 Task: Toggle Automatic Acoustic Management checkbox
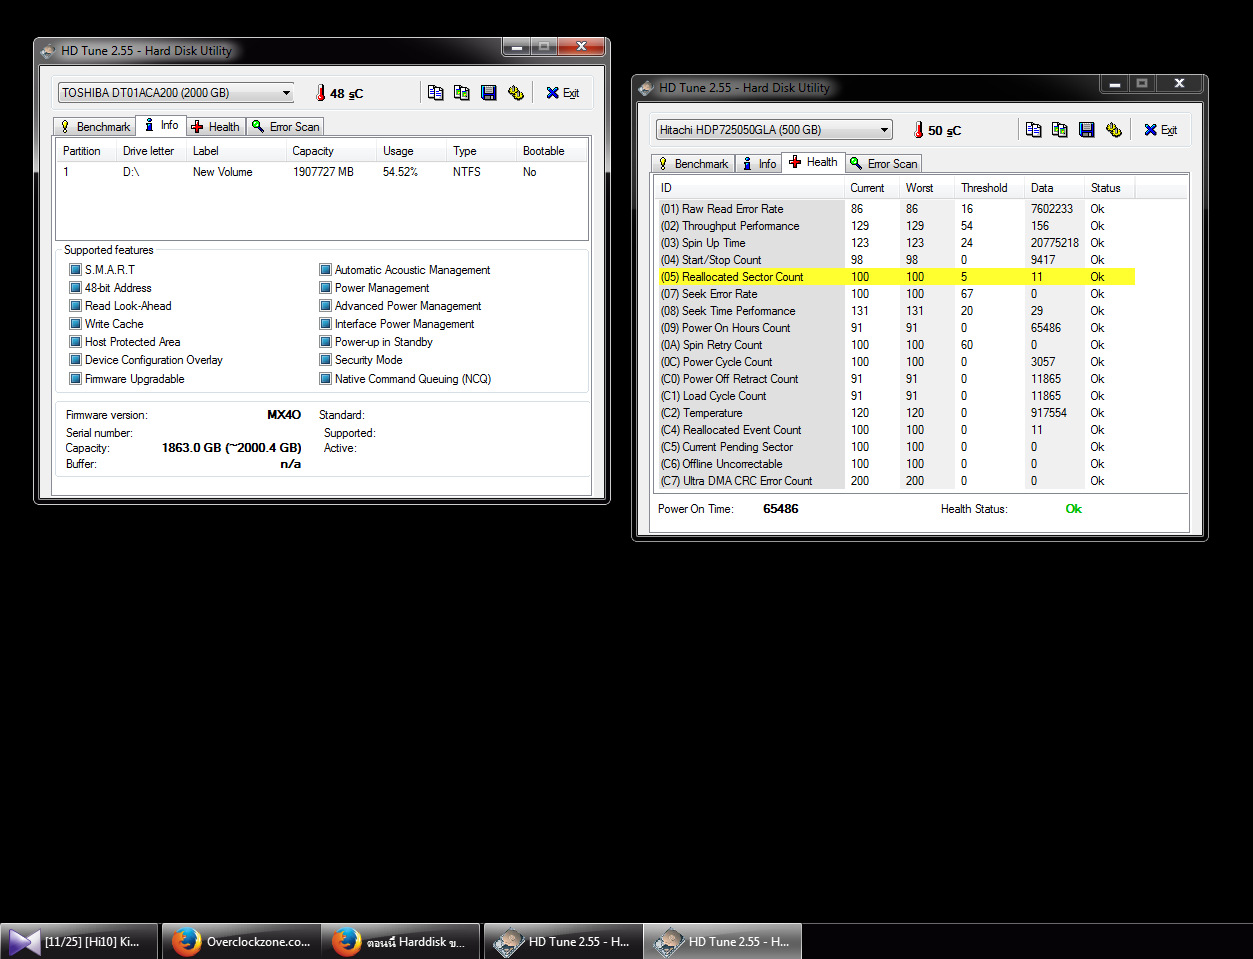click(x=325, y=270)
